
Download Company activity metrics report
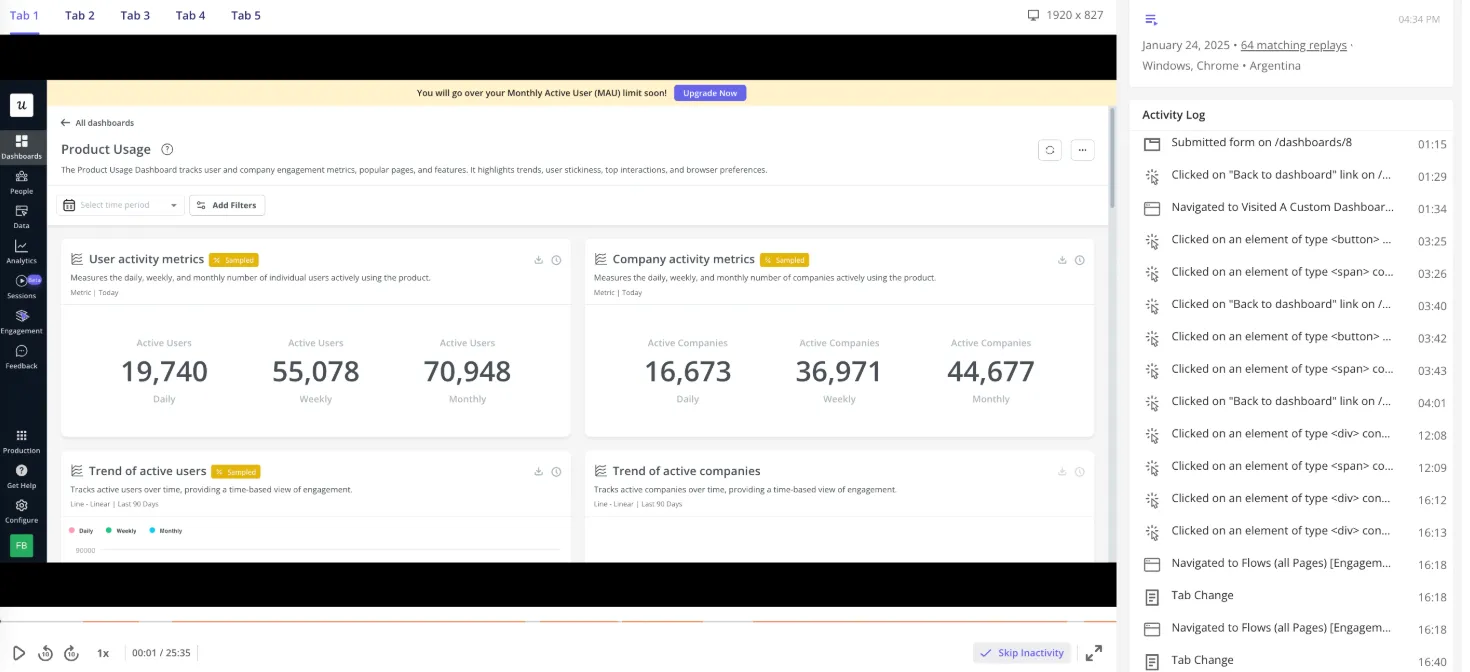coord(1062,260)
